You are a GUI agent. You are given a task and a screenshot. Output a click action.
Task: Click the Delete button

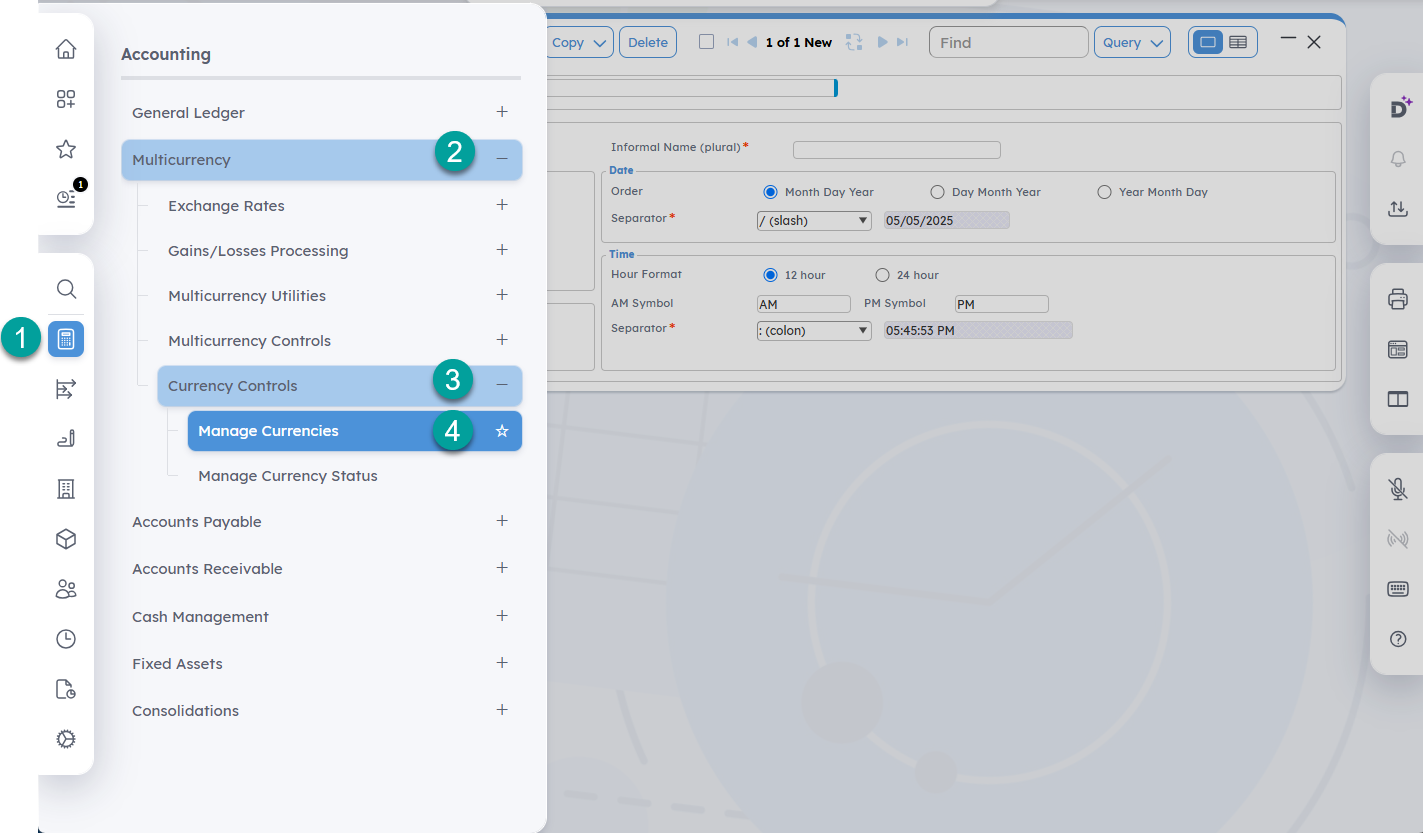(x=648, y=42)
